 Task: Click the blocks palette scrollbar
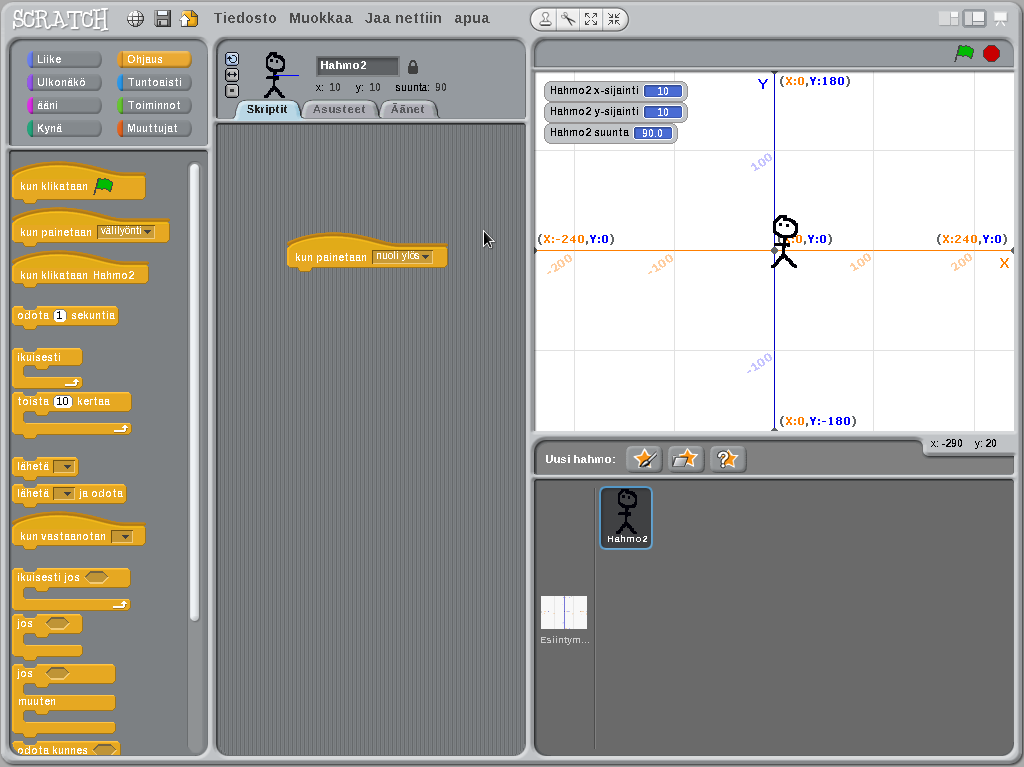point(194,392)
